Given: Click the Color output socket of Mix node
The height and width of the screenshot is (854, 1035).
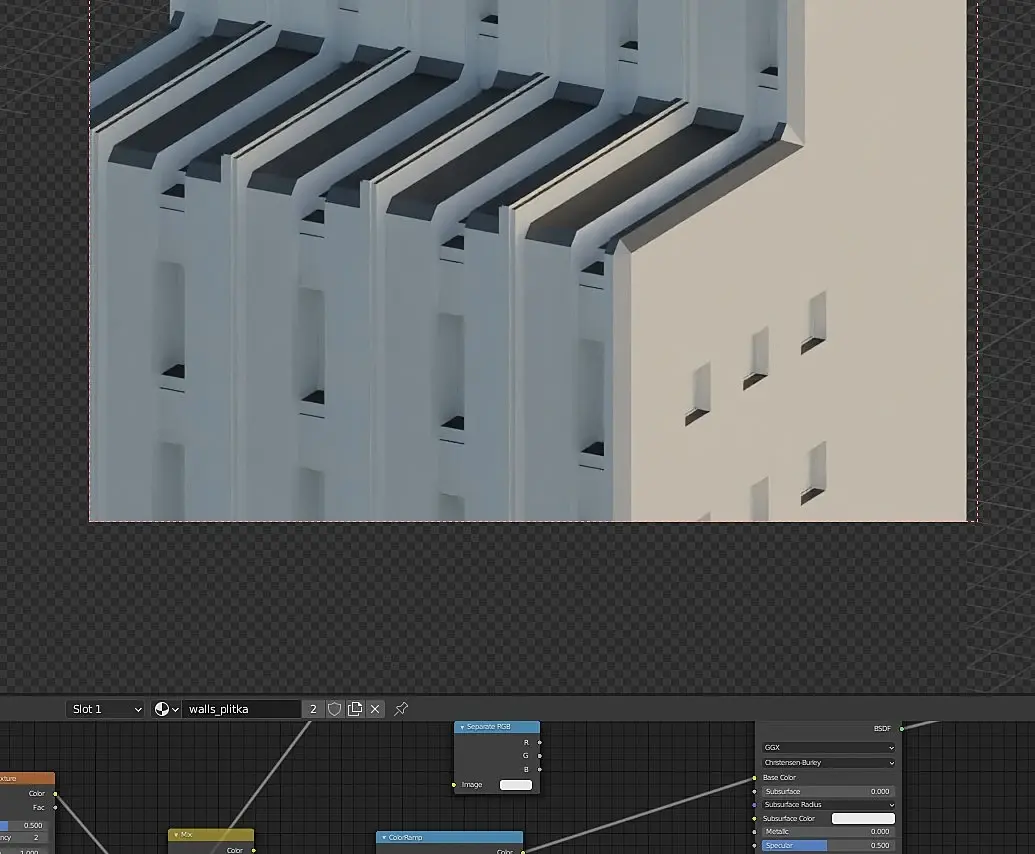Looking at the screenshot, I should coord(253,850).
